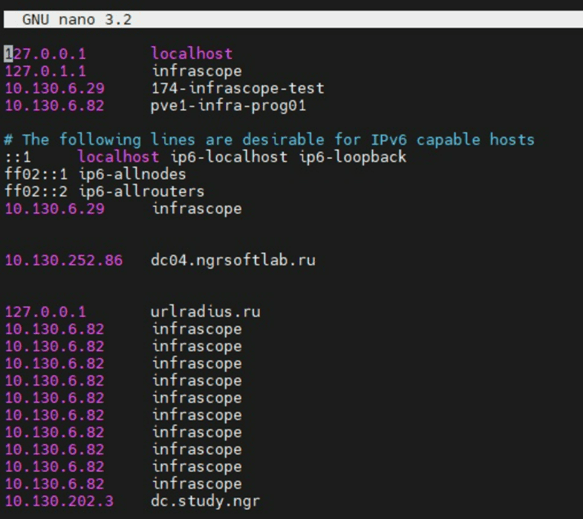Viewport: 583px width, 519px height.
Task: Click infrascope beside the second 10.130.6.29
Action: pos(197,209)
